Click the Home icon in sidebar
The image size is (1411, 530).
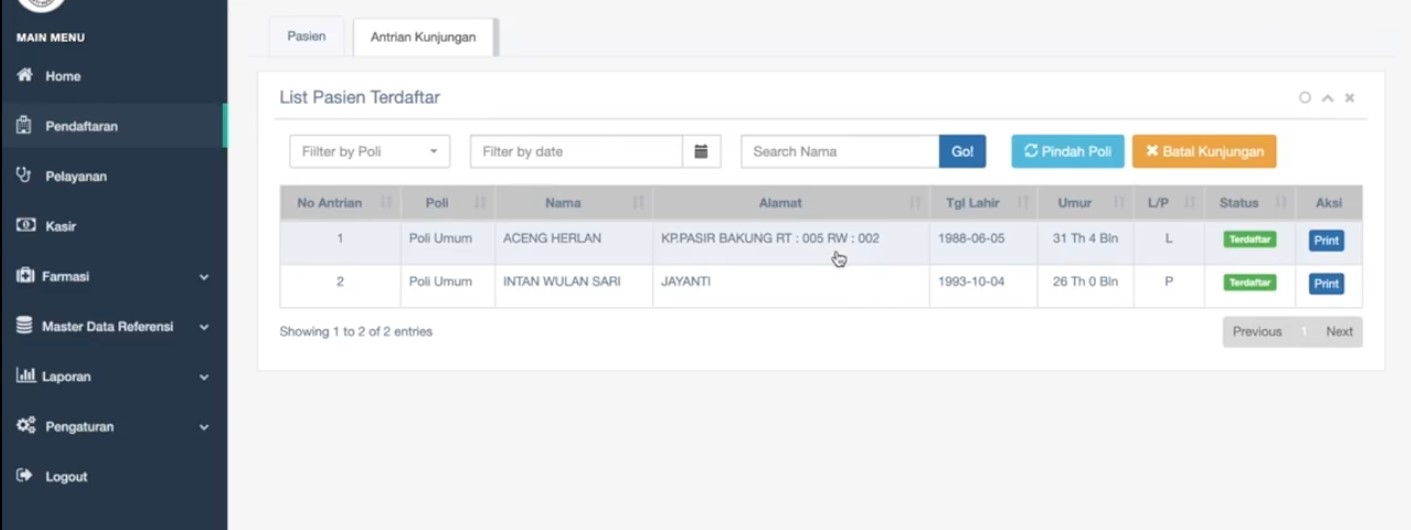(x=25, y=76)
